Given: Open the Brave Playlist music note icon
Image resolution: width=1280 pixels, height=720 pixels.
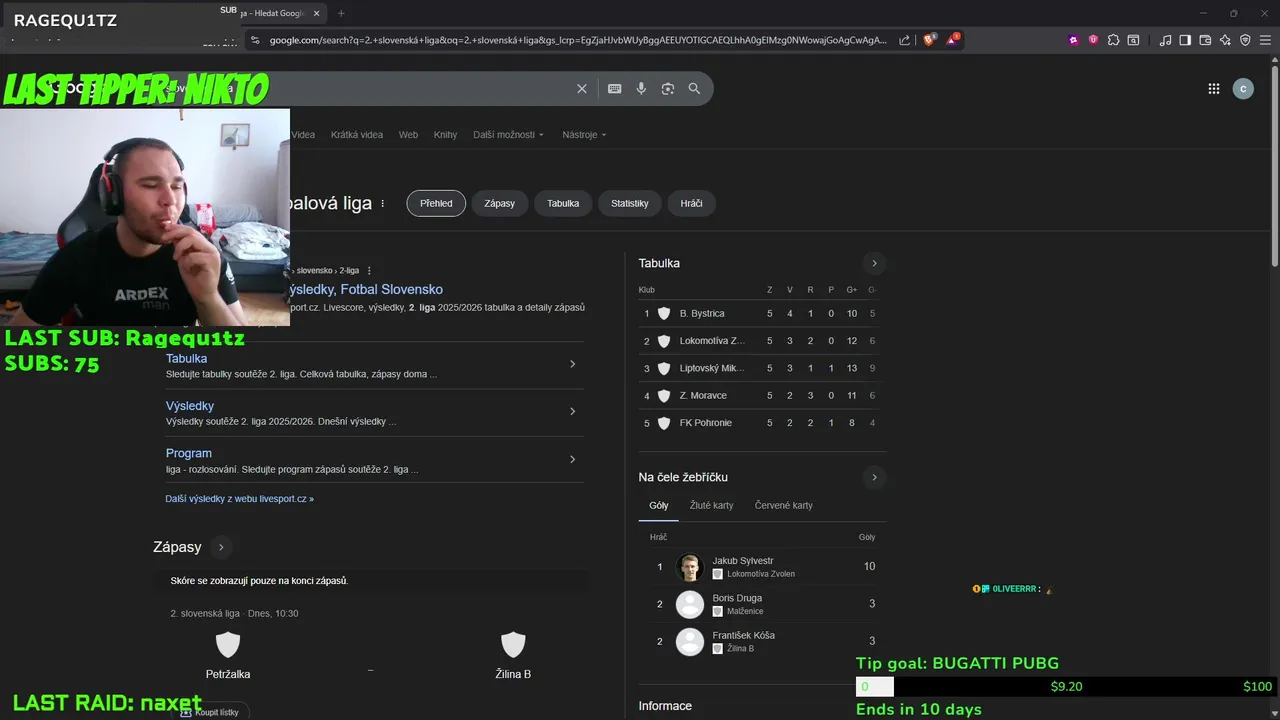Looking at the screenshot, I should pyautogui.click(x=1165, y=40).
